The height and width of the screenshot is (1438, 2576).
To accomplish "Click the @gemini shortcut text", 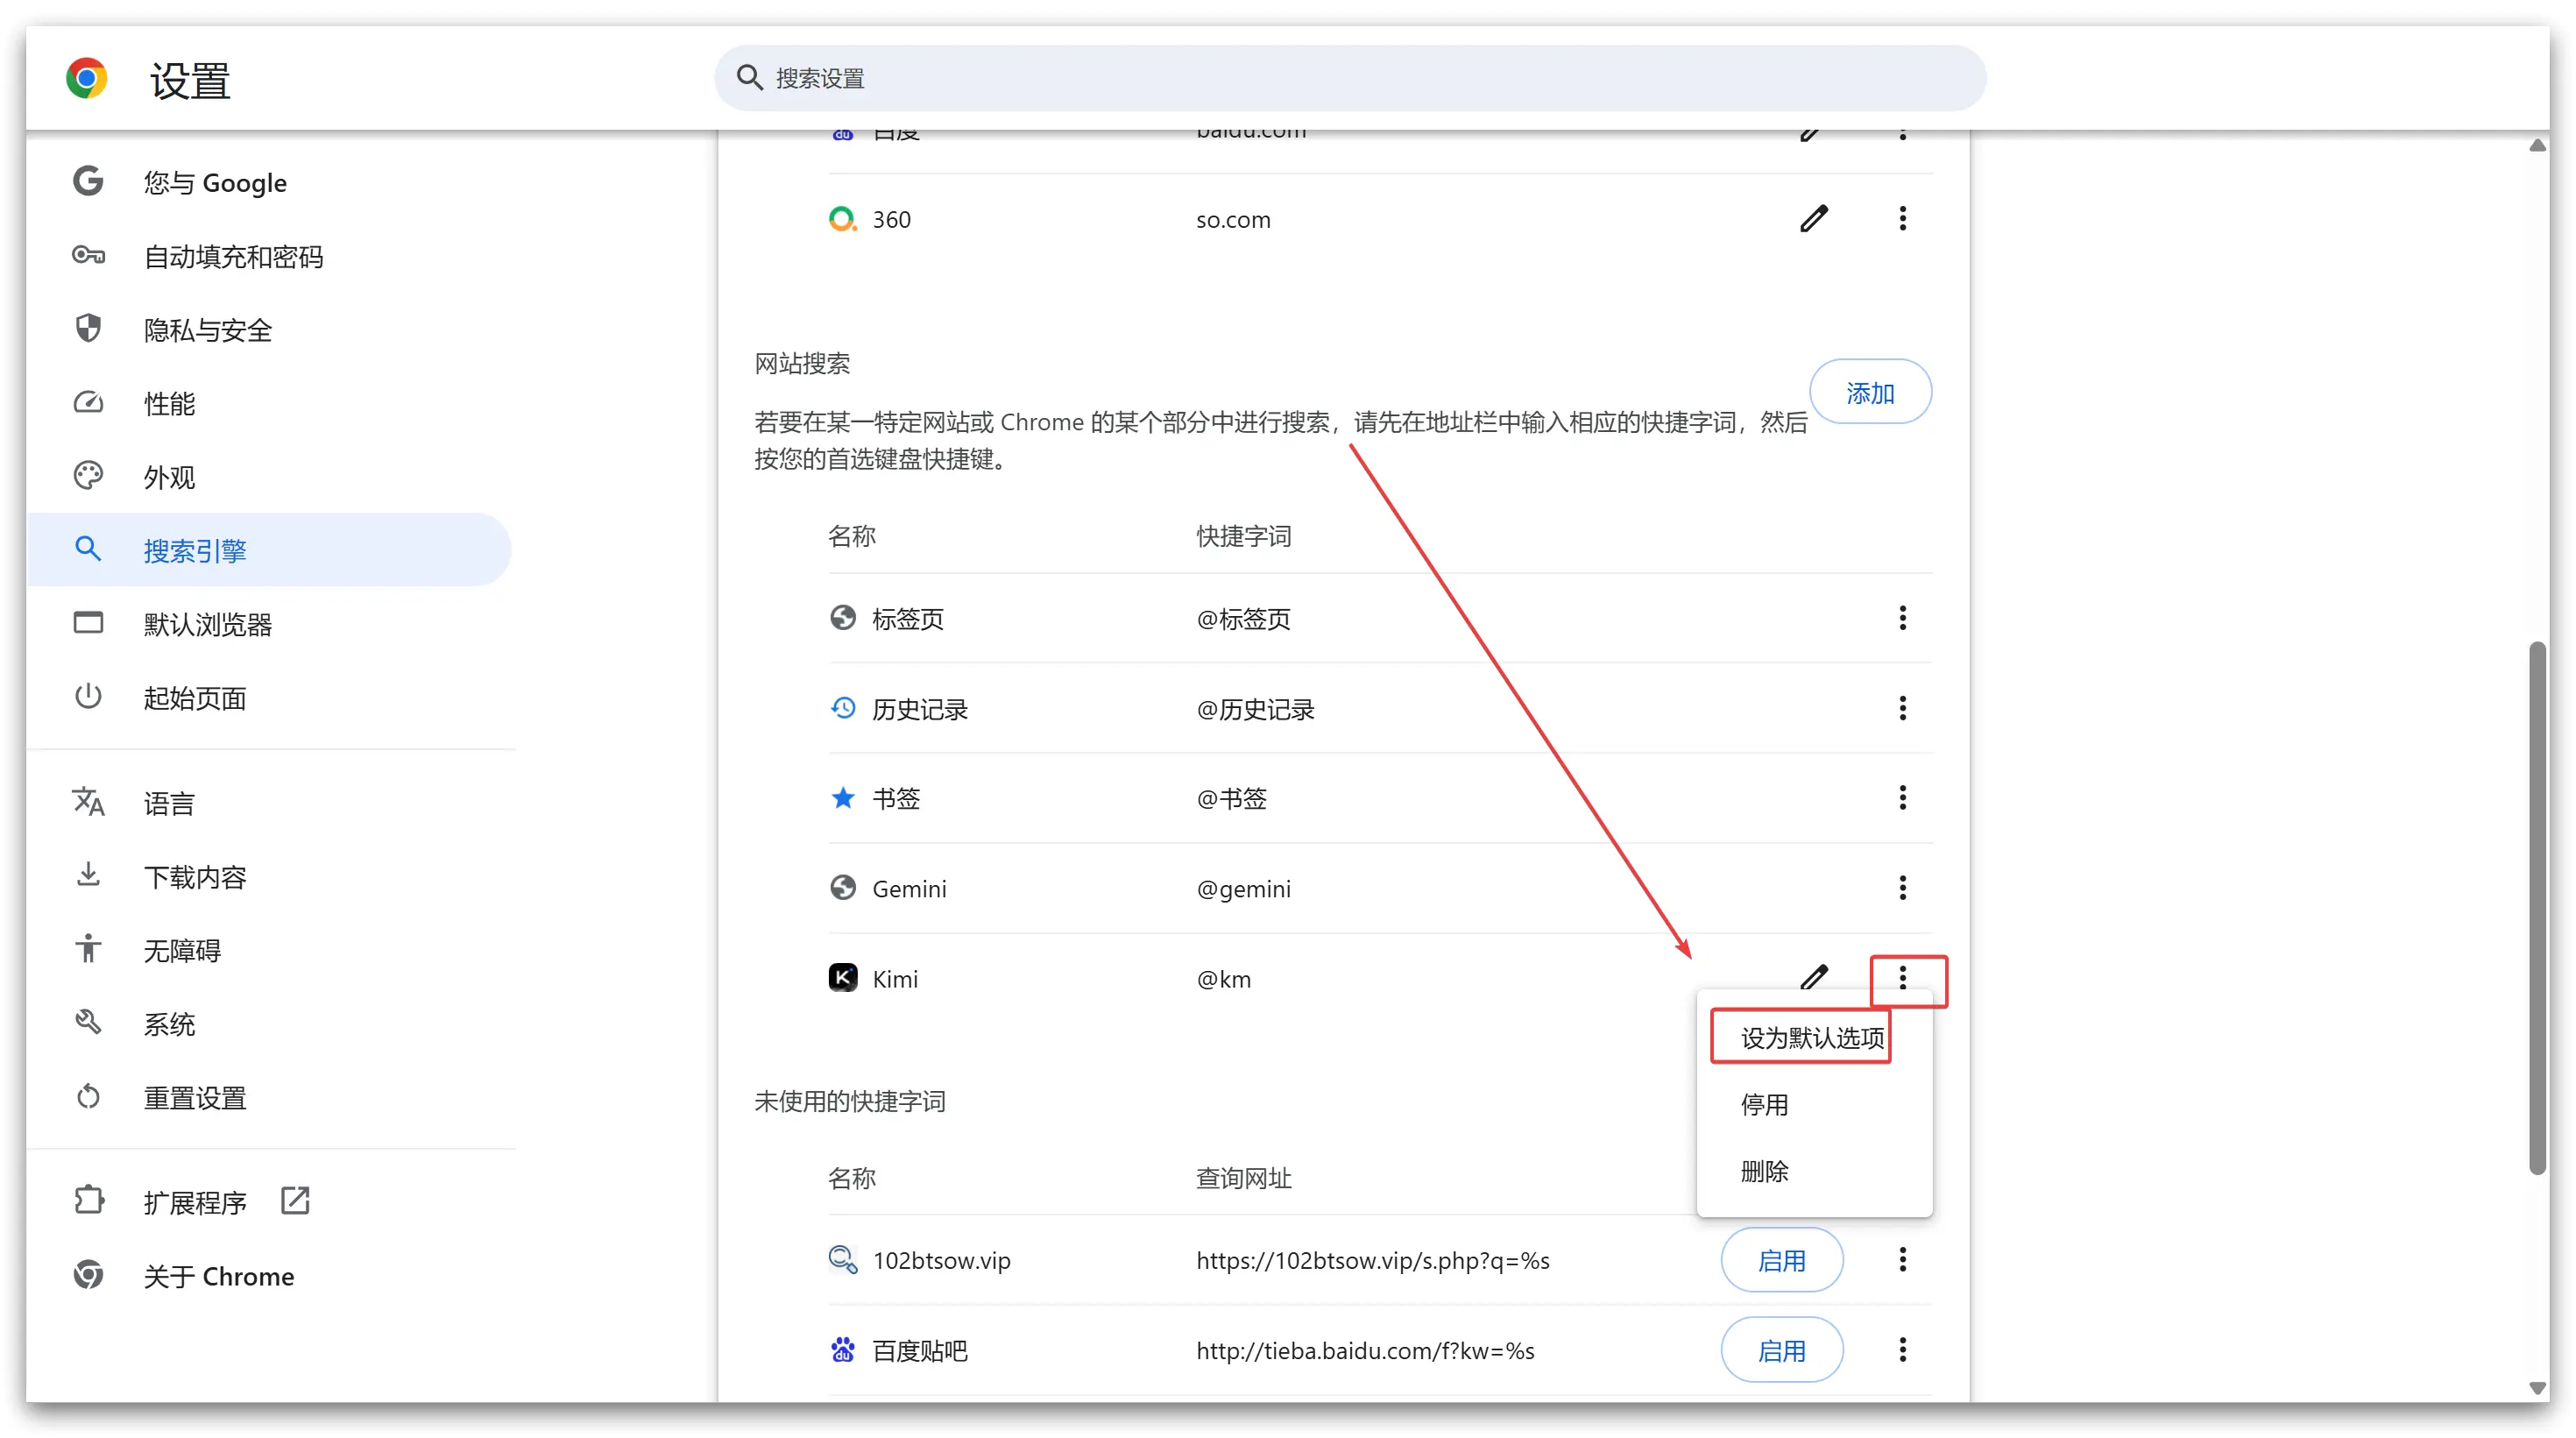I will (1243, 889).
